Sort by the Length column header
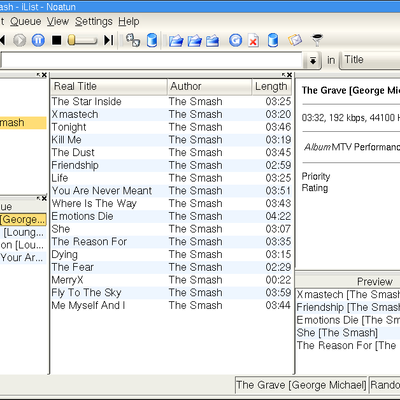 (272, 87)
